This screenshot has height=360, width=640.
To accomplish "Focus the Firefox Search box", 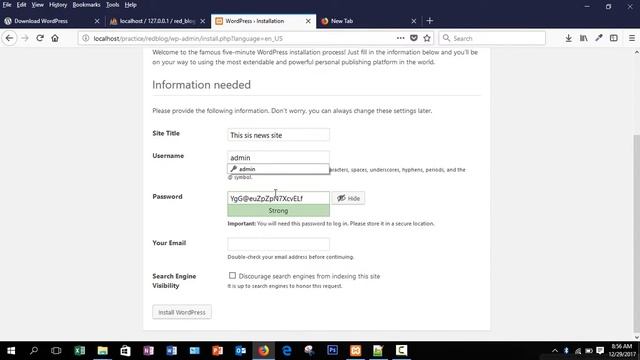I will pos(492,38).
